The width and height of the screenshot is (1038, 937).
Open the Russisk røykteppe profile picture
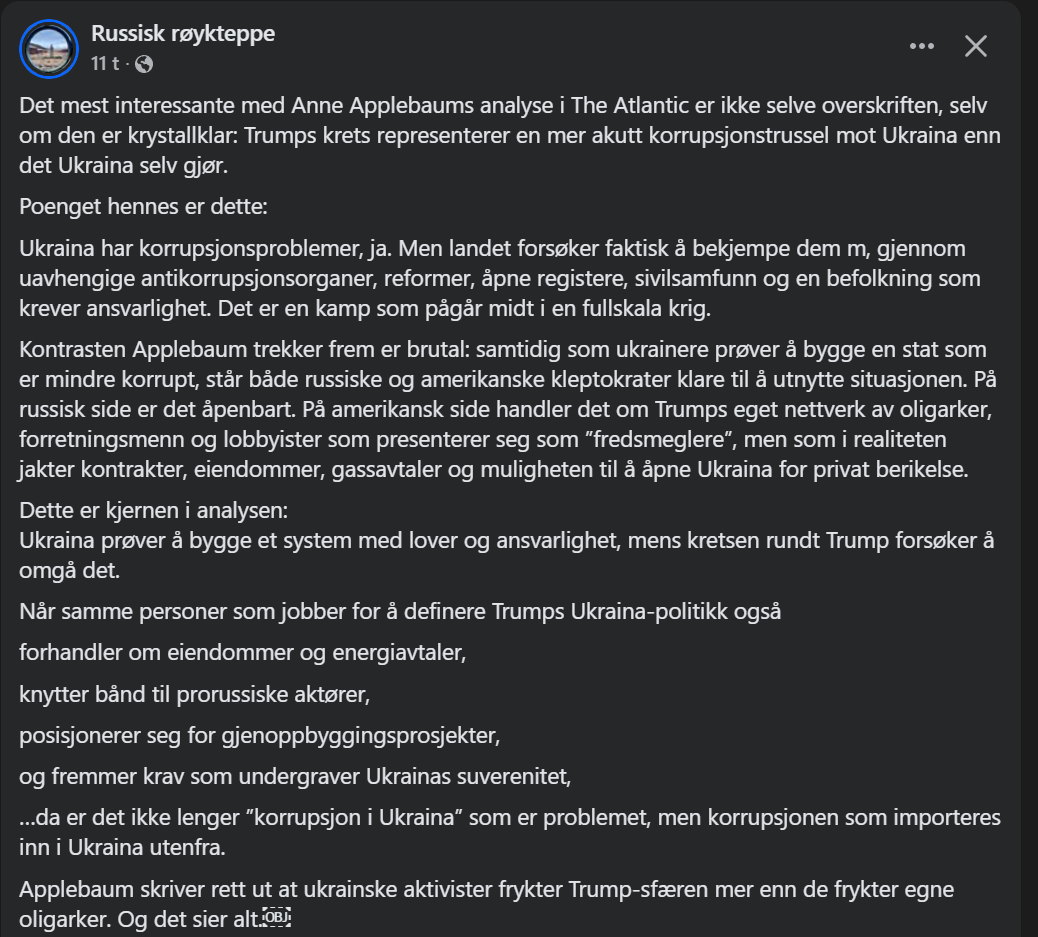coord(49,48)
